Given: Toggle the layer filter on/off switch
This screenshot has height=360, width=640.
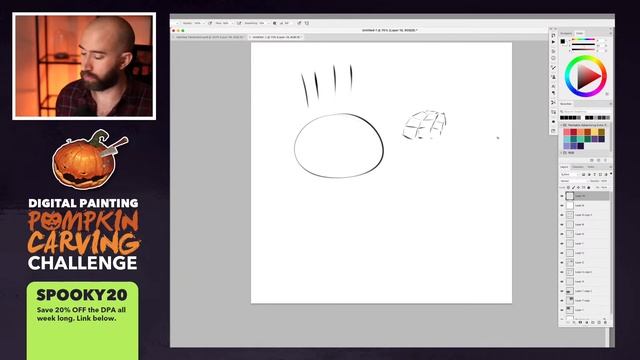Looking at the screenshot, I should pyautogui.click(x=611, y=174).
